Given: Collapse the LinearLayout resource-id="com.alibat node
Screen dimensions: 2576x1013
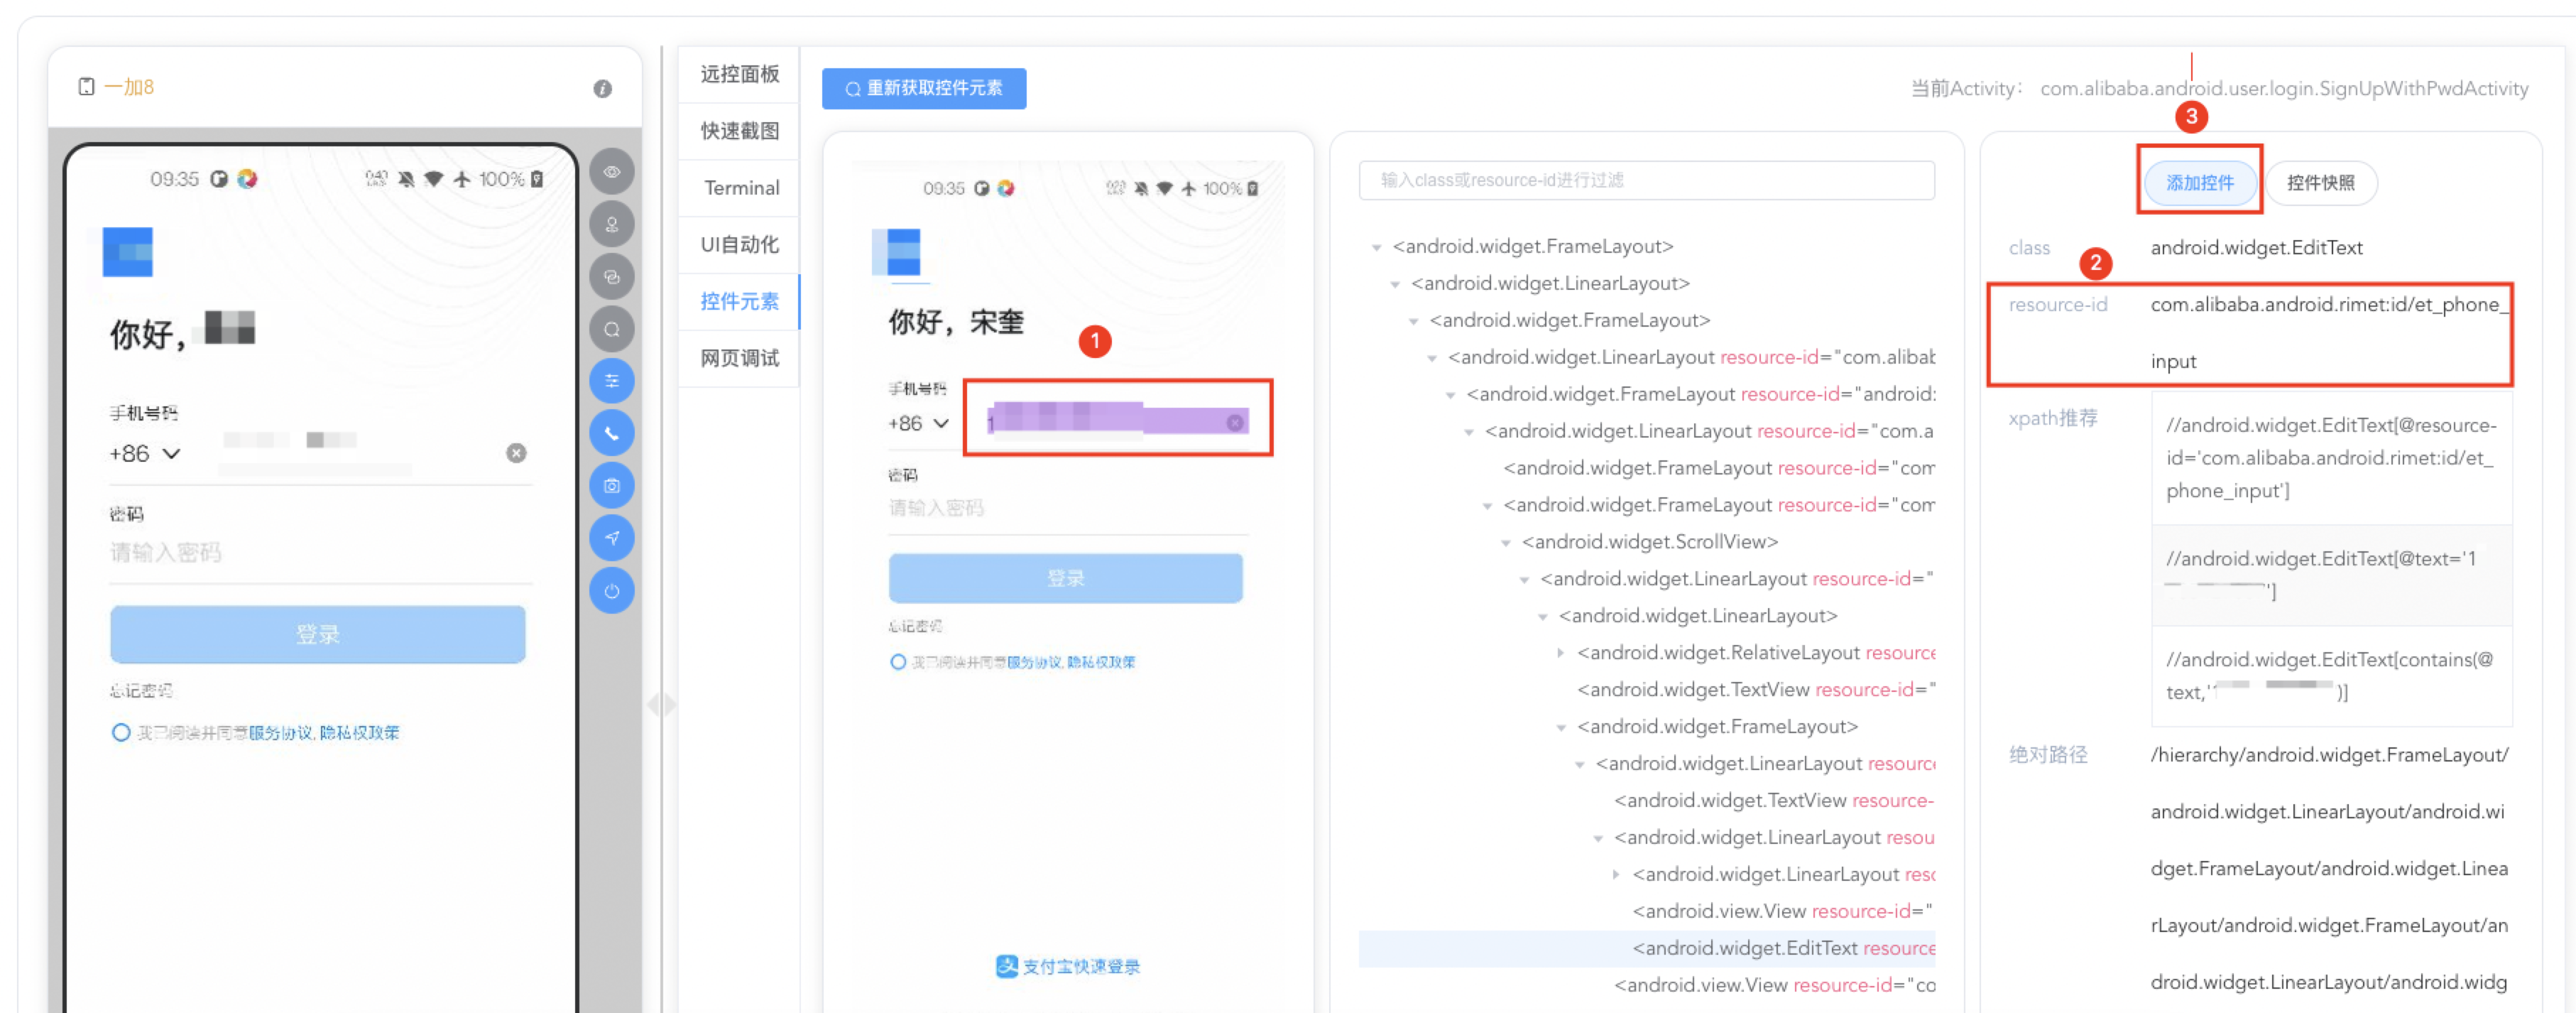Looking at the screenshot, I should tap(1432, 358).
